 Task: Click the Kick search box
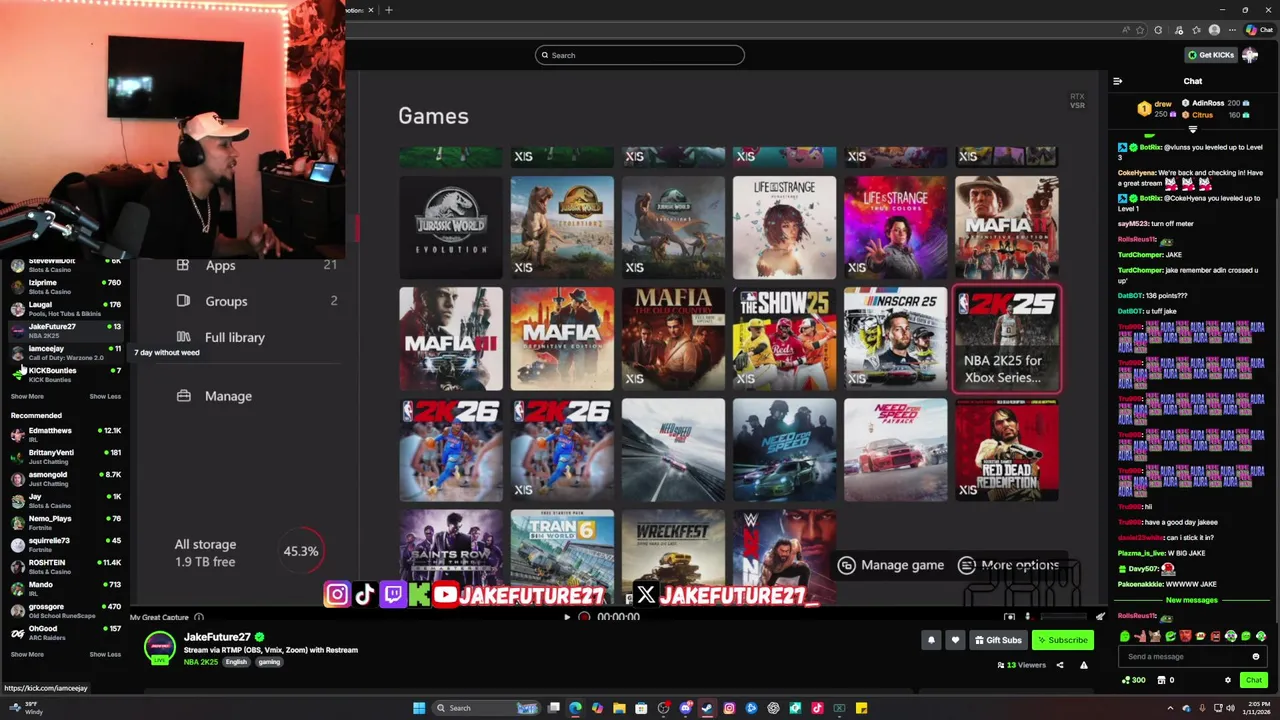pos(640,55)
